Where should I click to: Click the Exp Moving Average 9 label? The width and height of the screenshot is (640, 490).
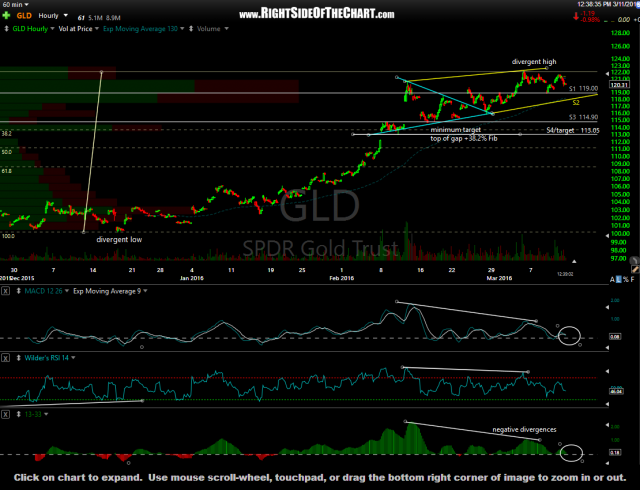pos(107,291)
